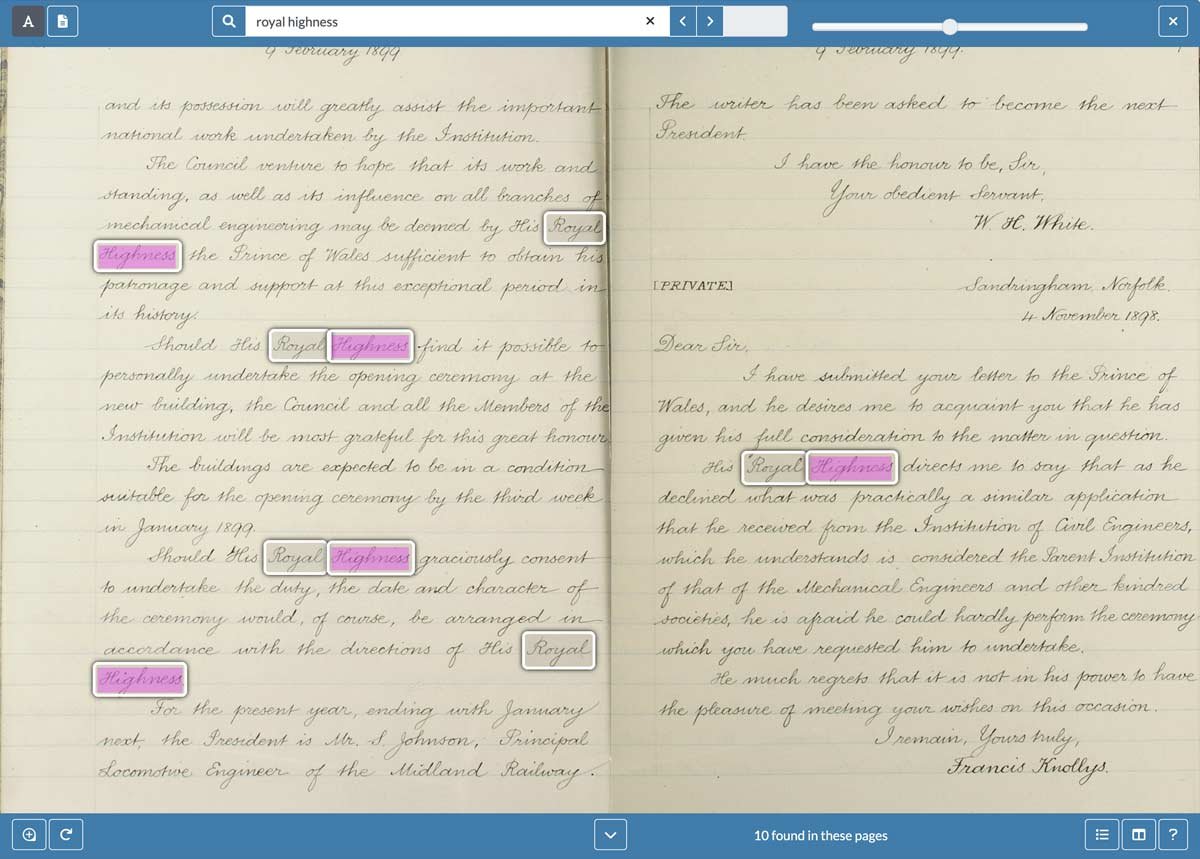1200x859 pixels.
Task: Click the '10 found in these pages' label
Action: 821,834
